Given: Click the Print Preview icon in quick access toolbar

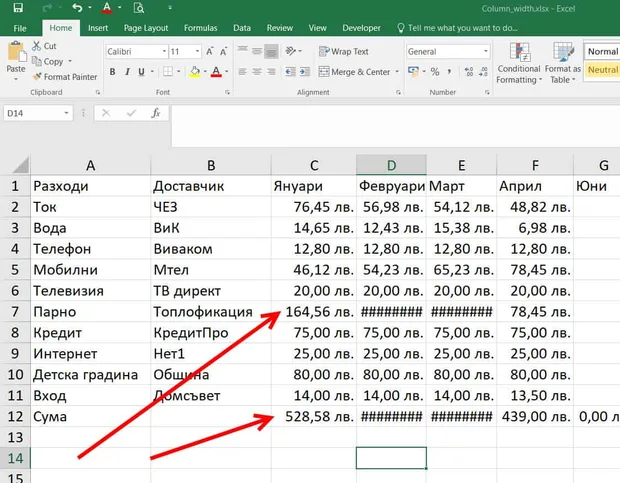Looking at the screenshot, I should tap(138, 8).
